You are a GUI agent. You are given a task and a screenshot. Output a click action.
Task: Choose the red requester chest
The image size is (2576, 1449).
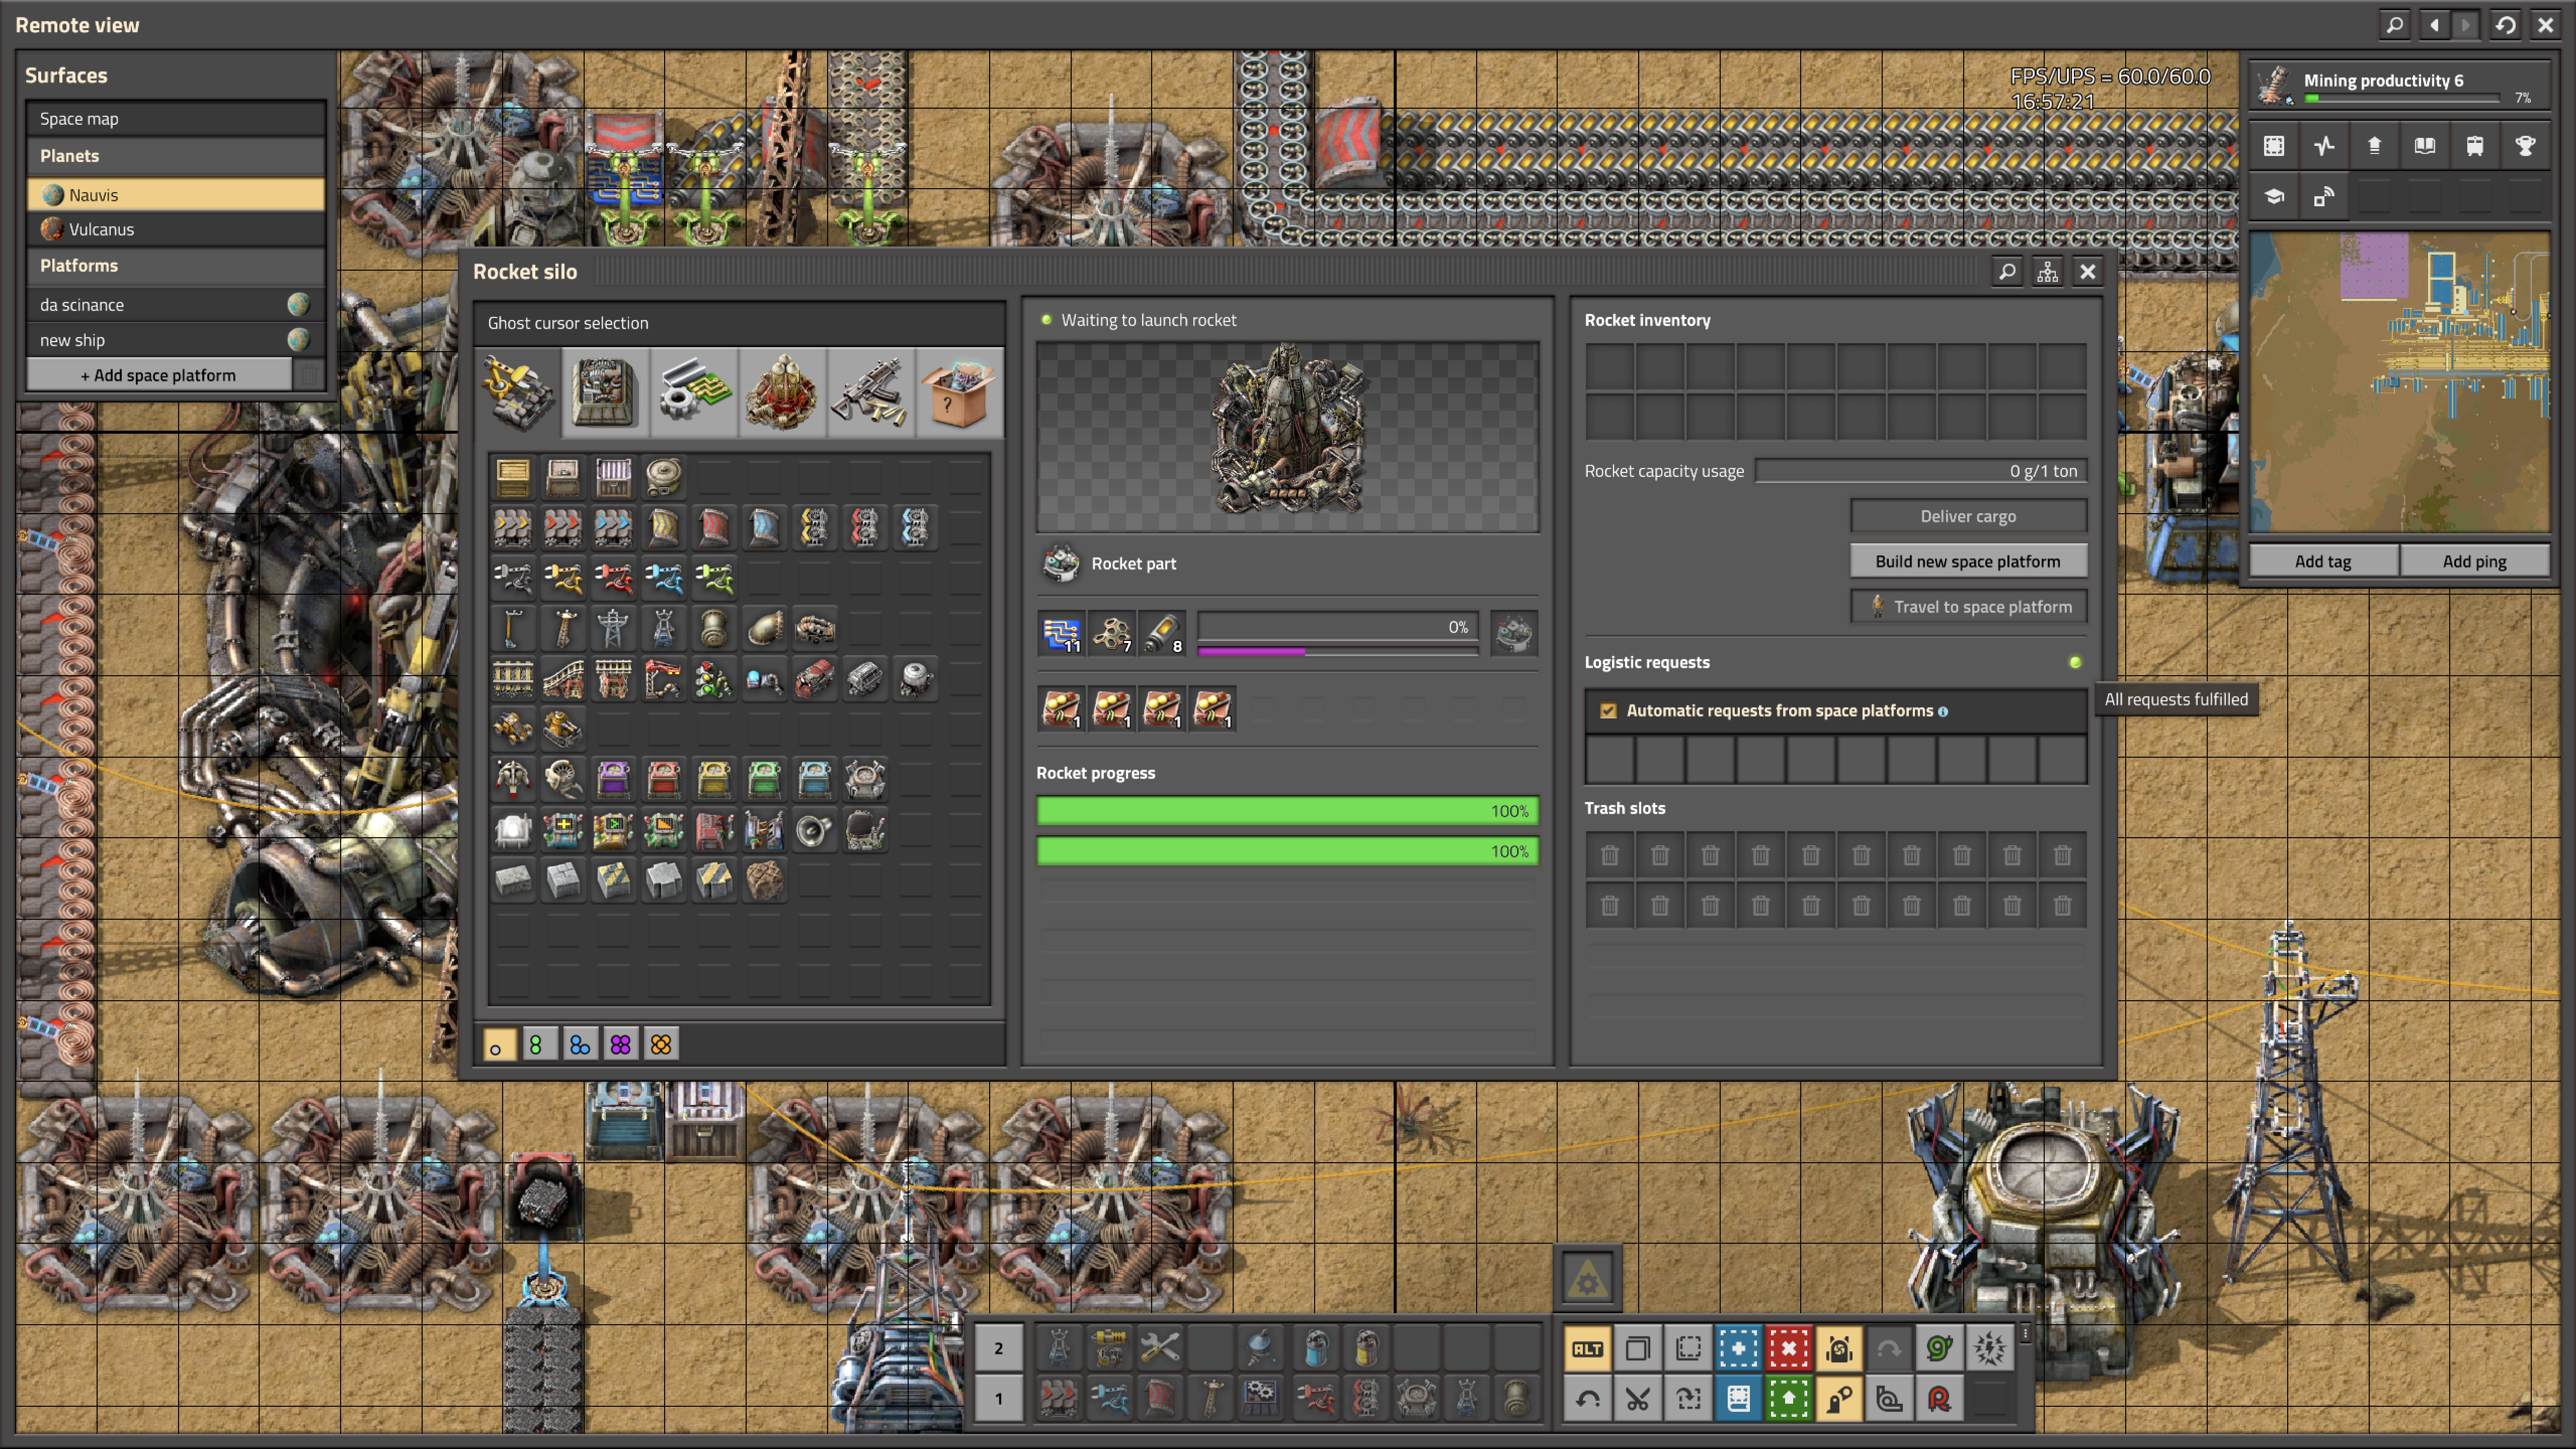click(x=664, y=779)
